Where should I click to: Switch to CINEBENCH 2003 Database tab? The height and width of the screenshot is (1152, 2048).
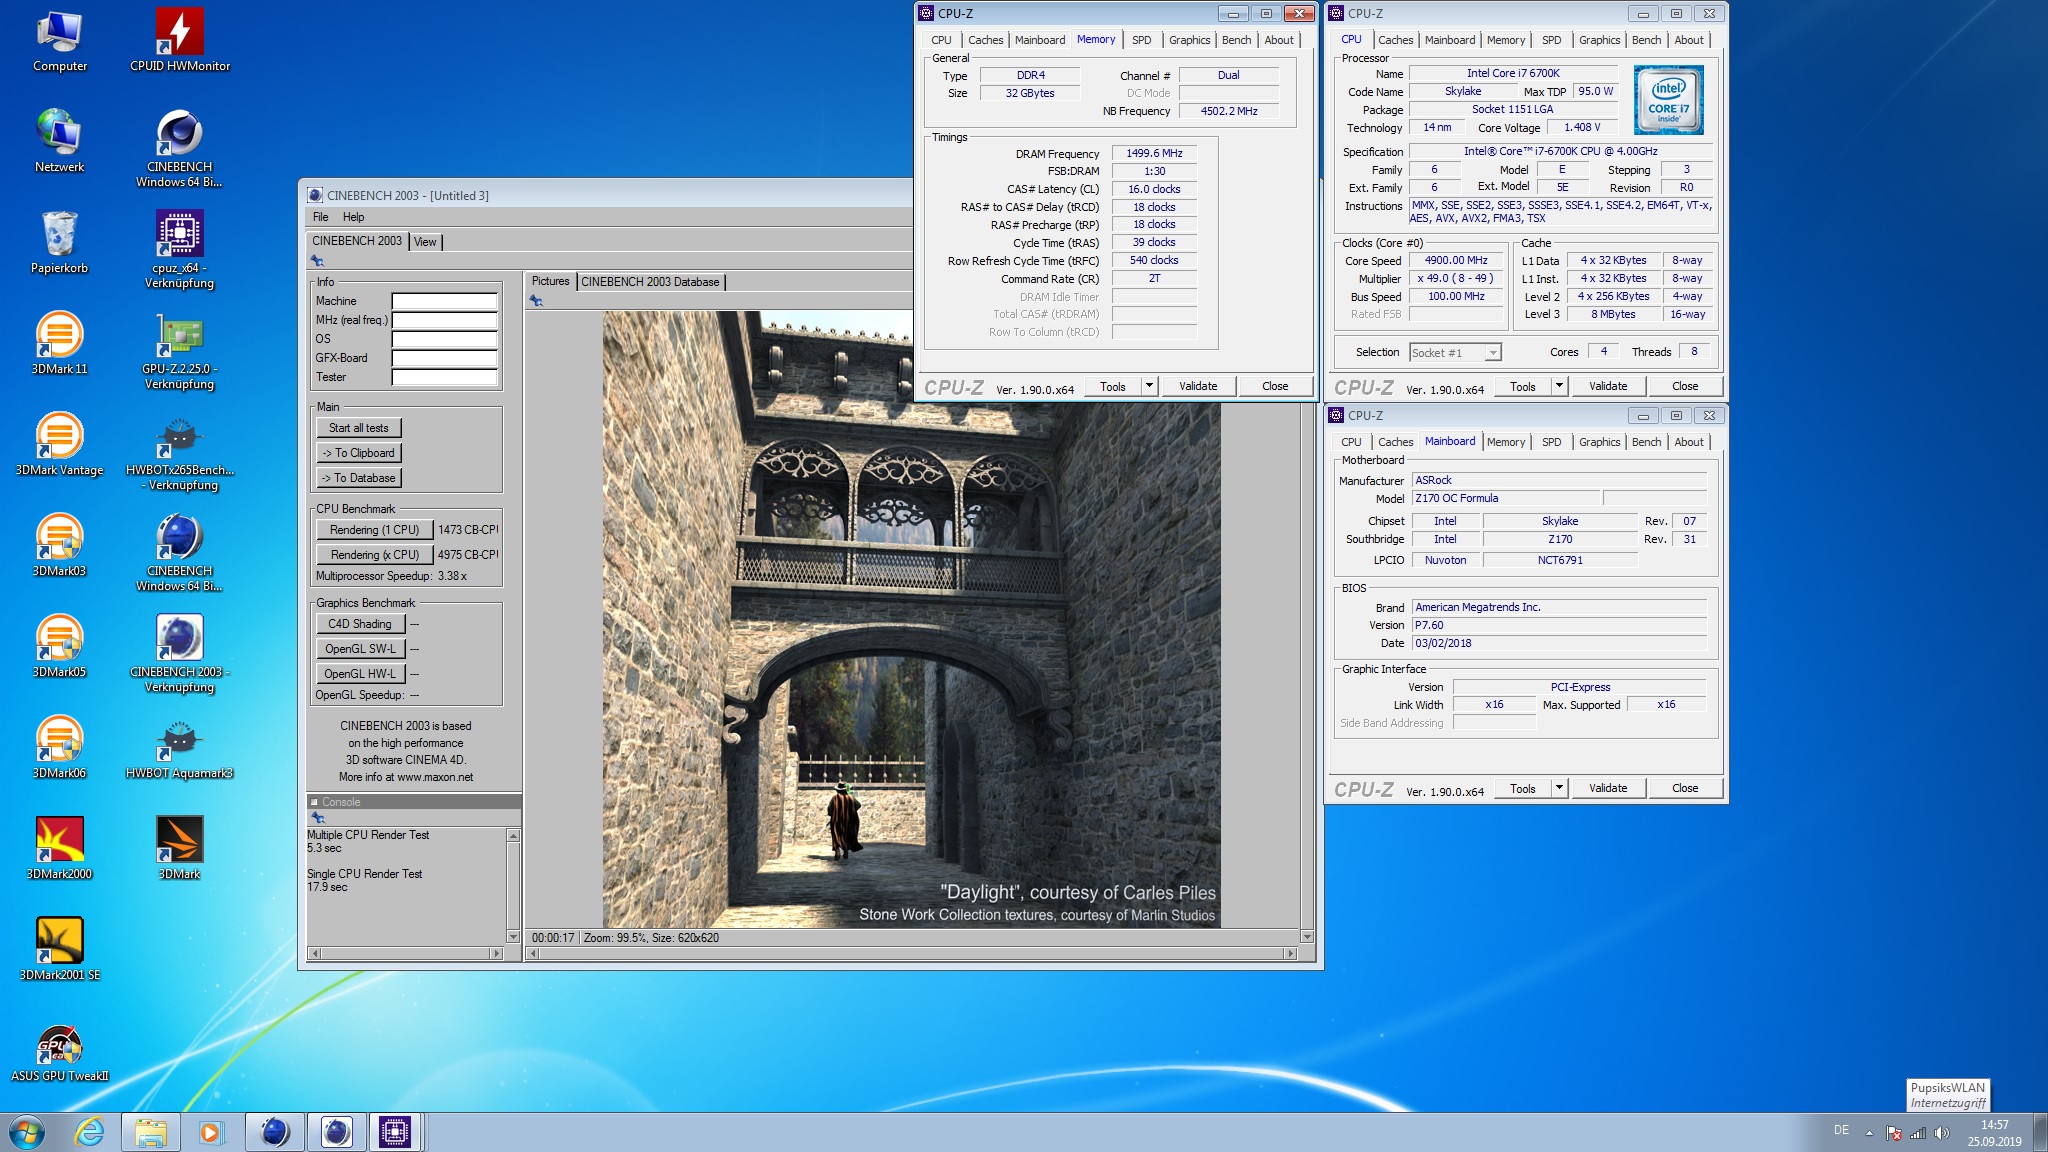click(650, 282)
